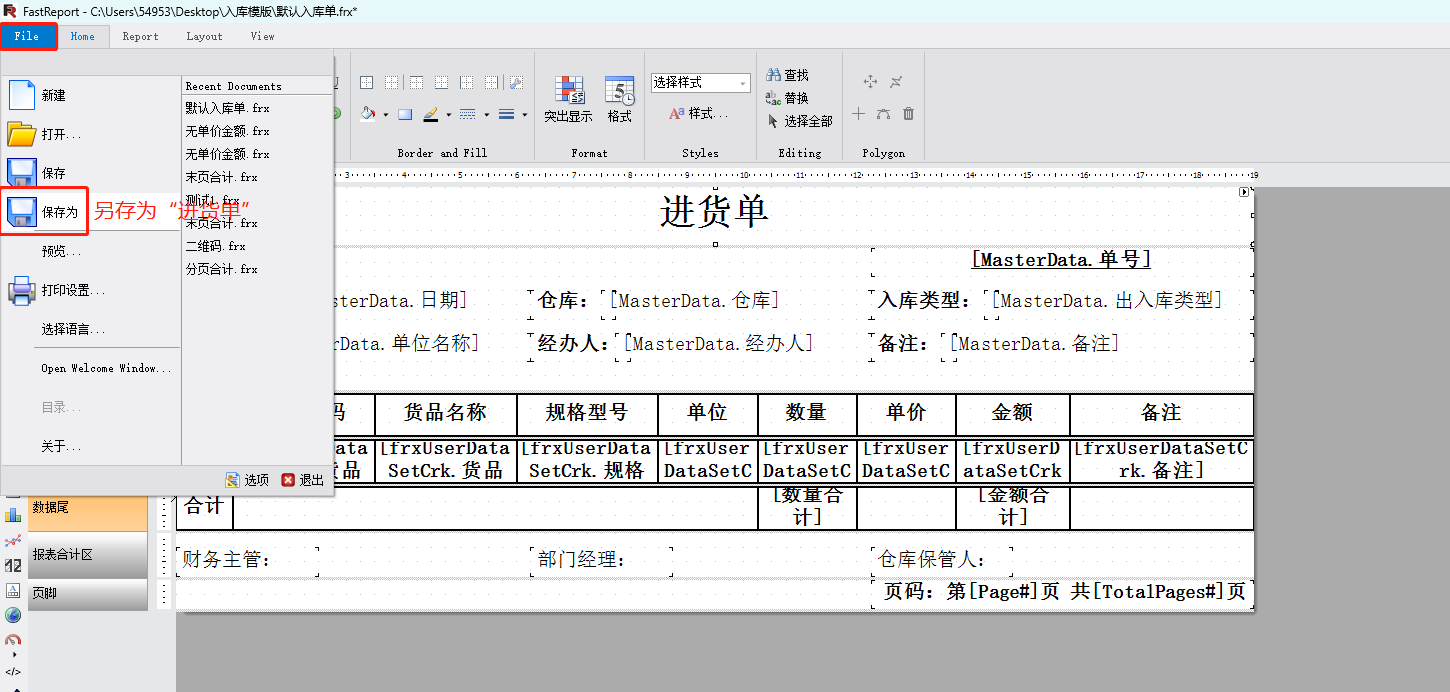Click the border line color brush
The width and height of the screenshot is (1450, 692).
431,114
